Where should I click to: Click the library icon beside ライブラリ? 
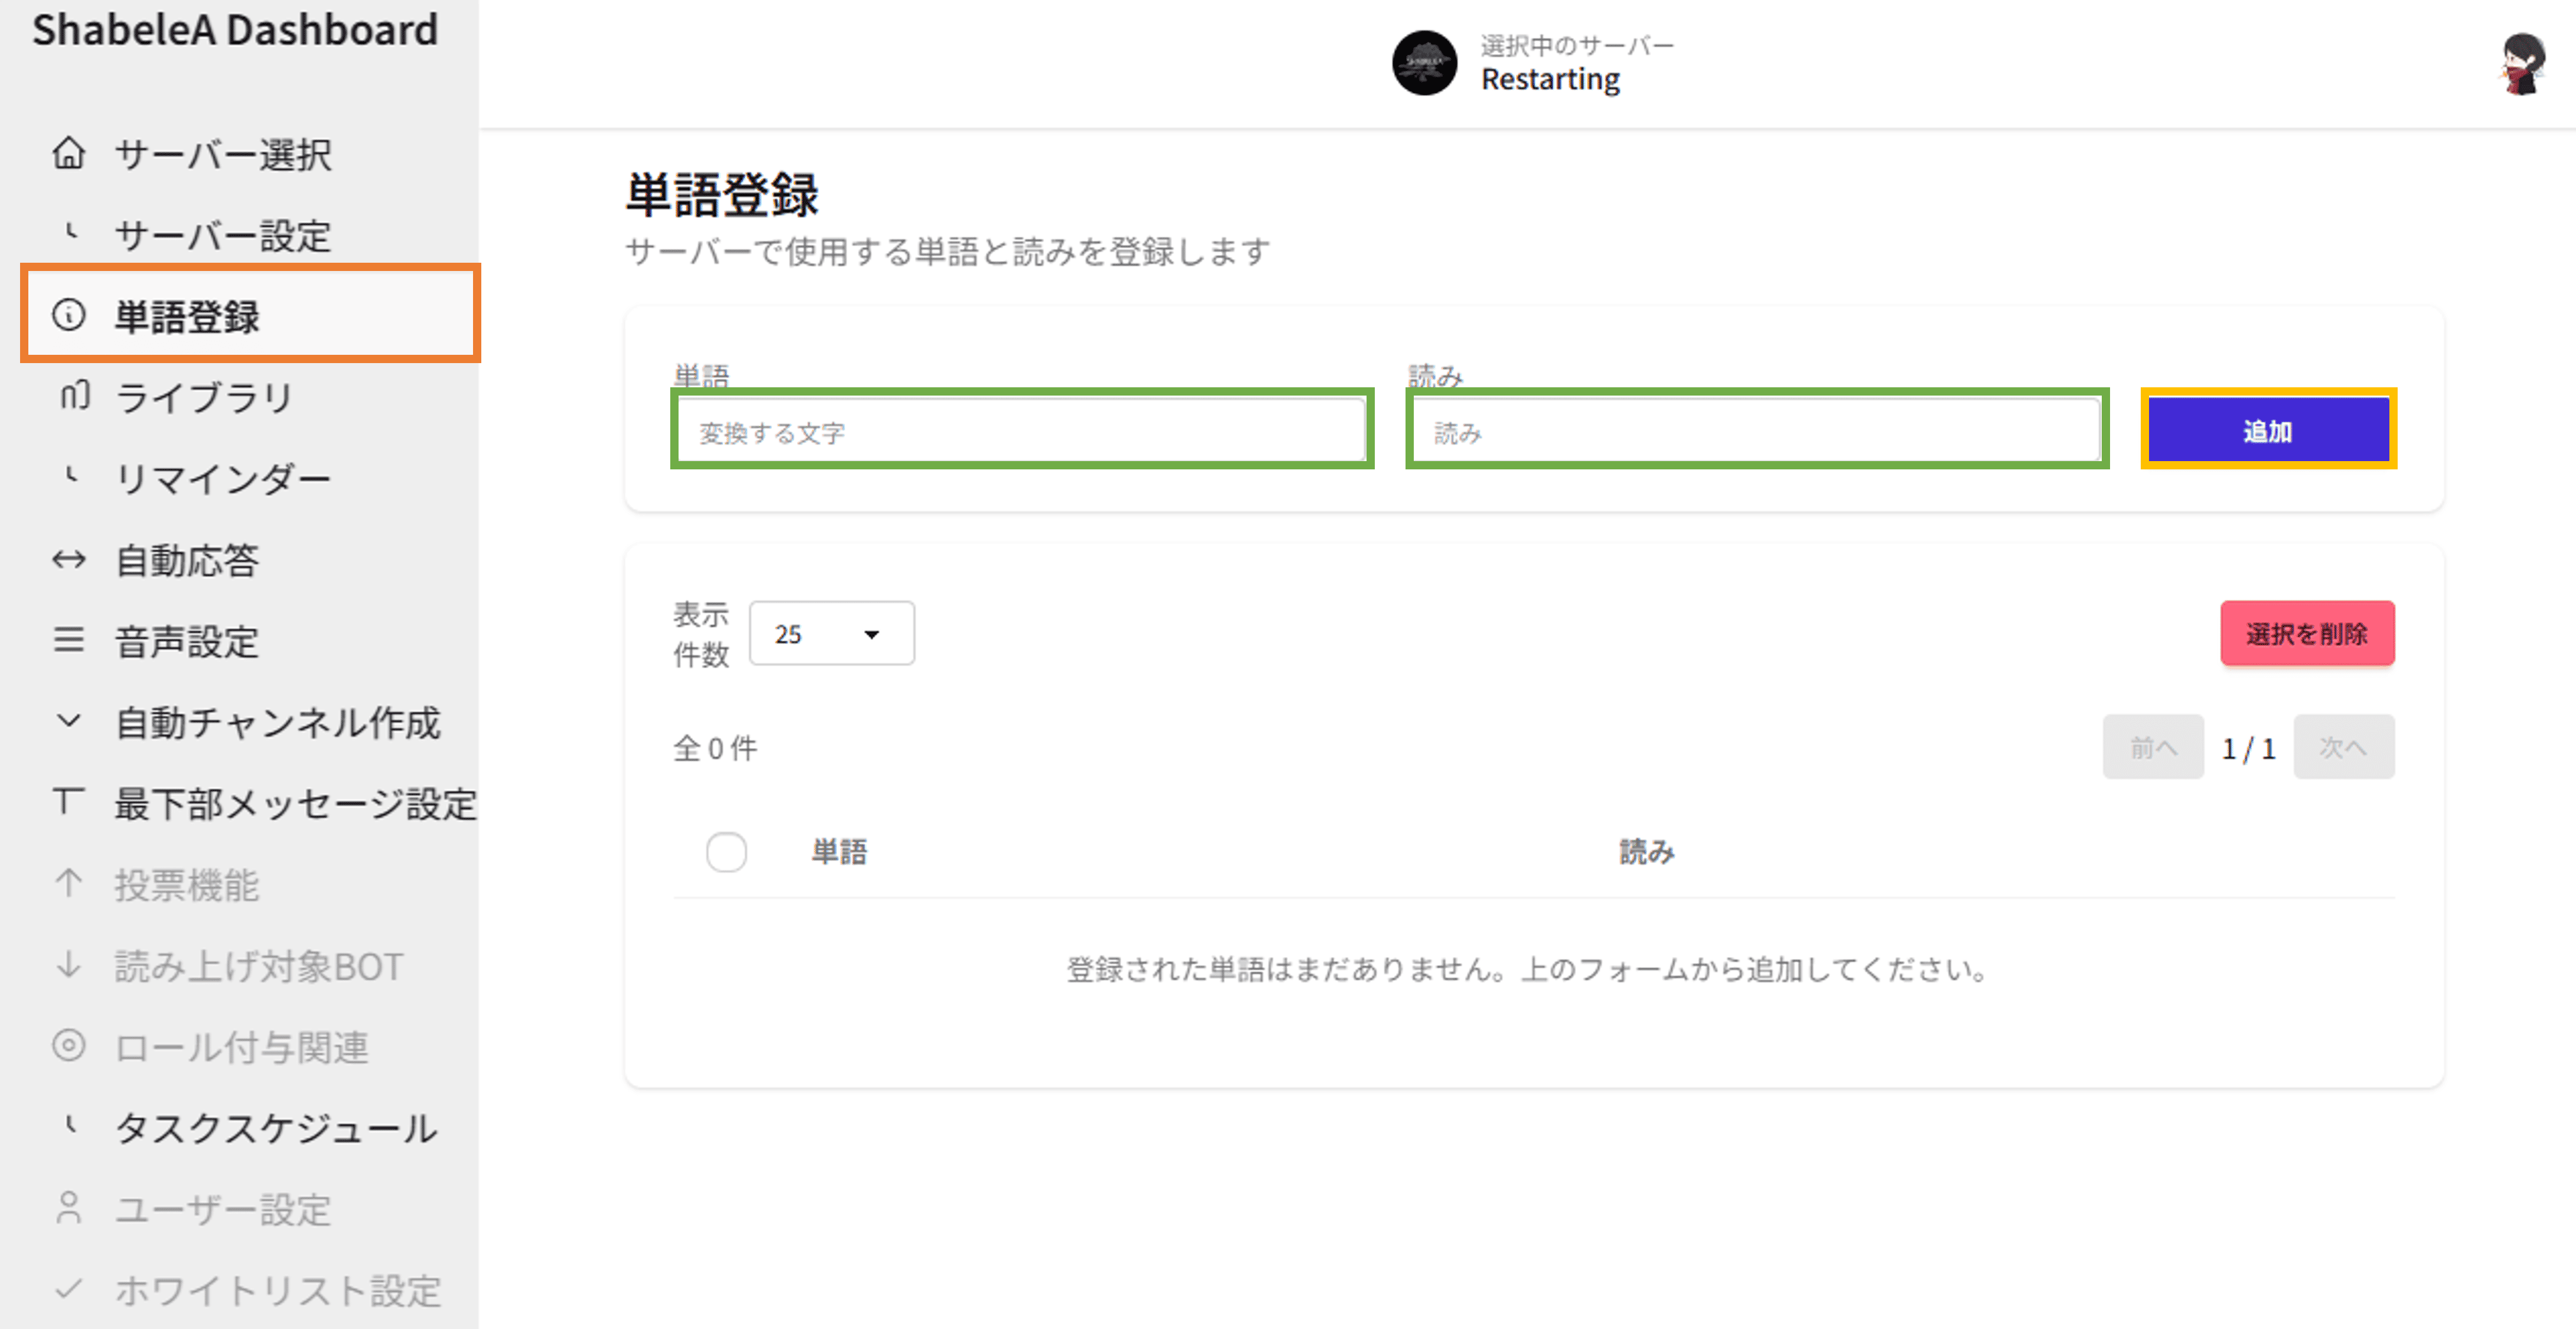[74, 397]
